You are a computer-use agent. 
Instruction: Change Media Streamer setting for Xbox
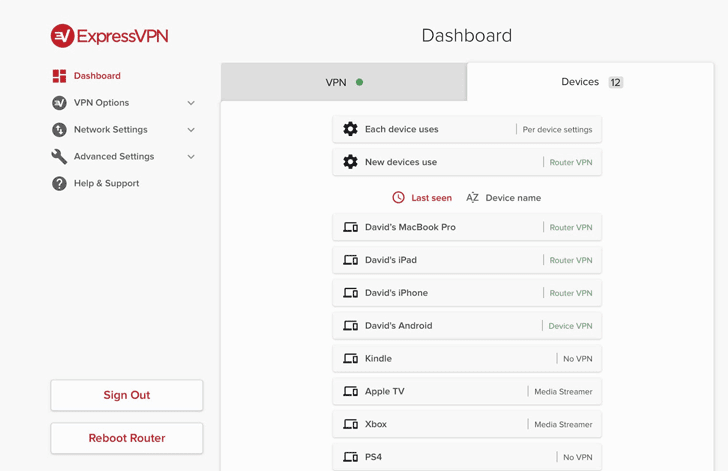point(563,425)
